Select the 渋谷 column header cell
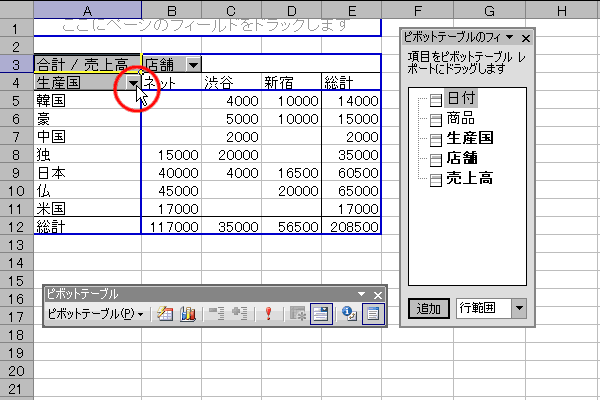Viewport: 600px width, 400px height. coord(232,82)
